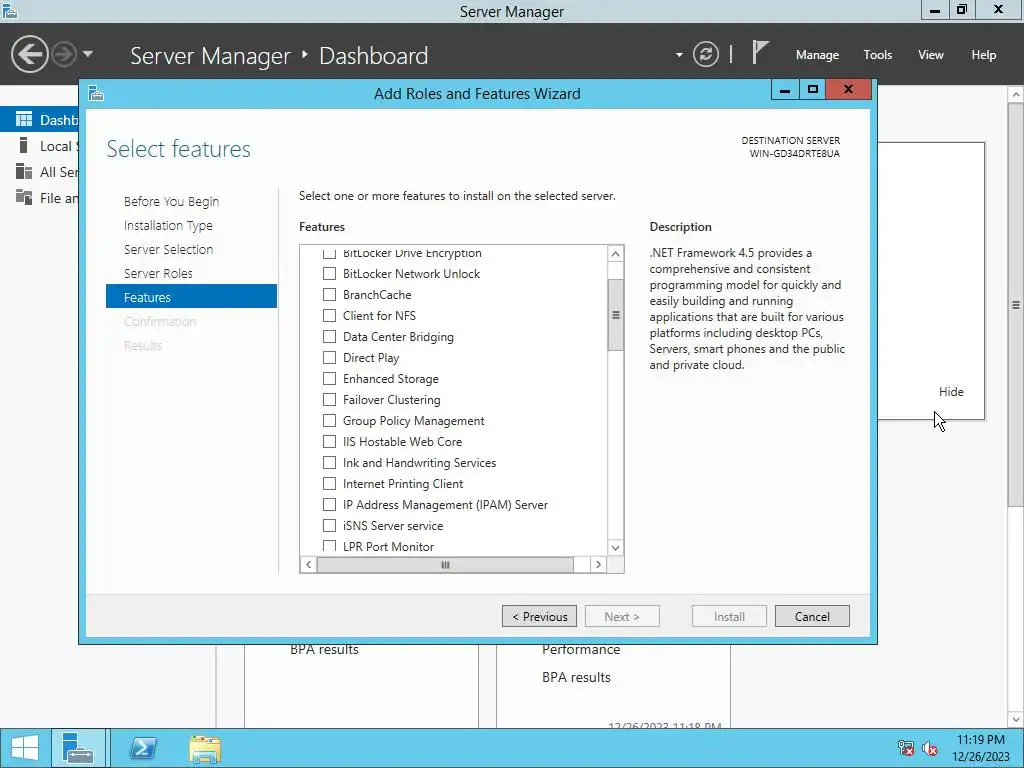This screenshot has height=768, width=1024.
Task: Open the View menu
Action: click(930, 55)
